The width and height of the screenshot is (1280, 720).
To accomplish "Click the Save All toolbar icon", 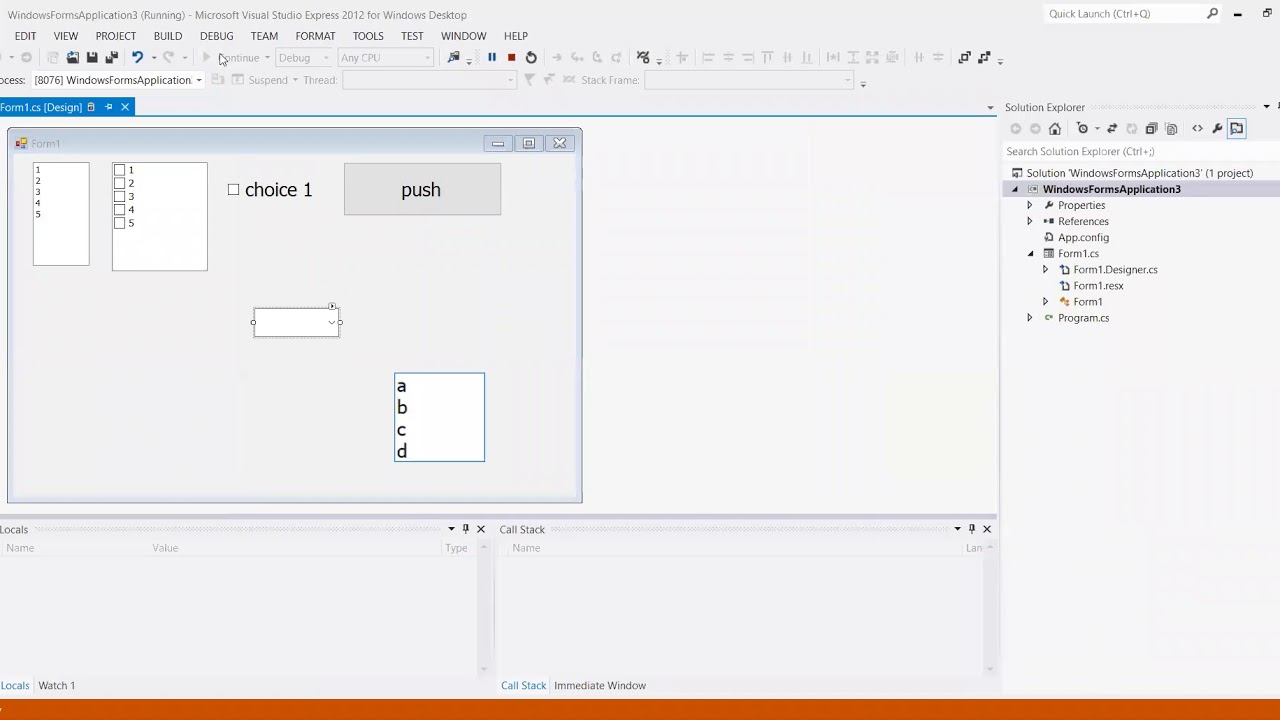I will [x=112, y=58].
